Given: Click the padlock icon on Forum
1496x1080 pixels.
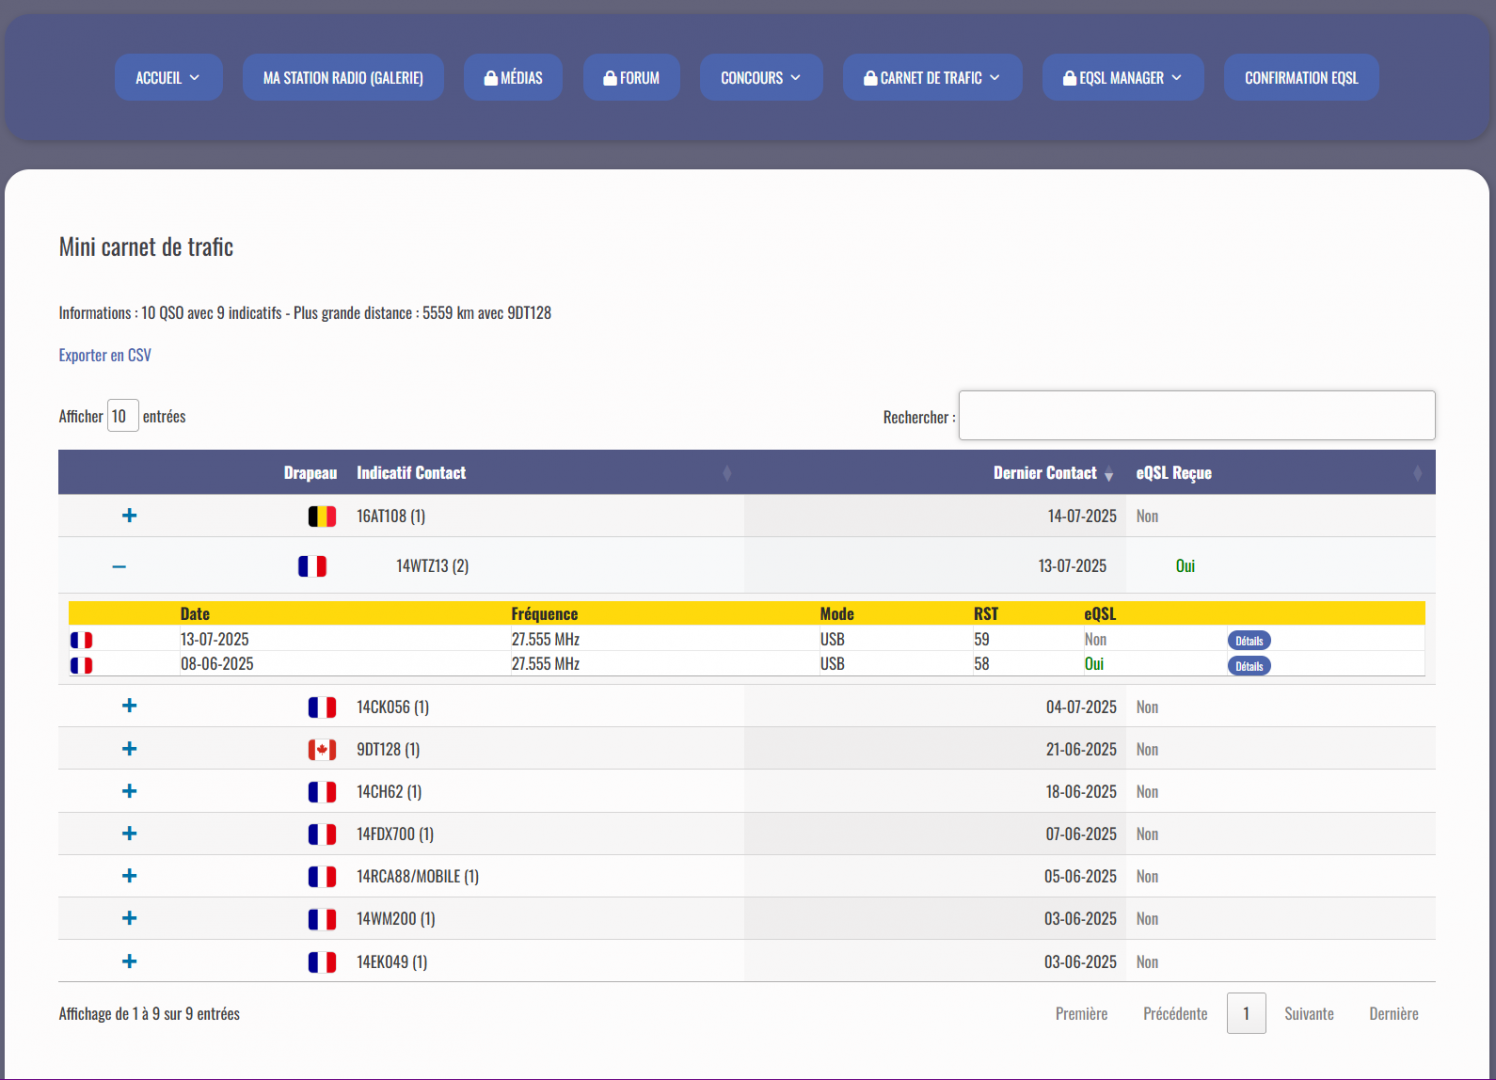Looking at the screenshot, I should tap(610, 78).
